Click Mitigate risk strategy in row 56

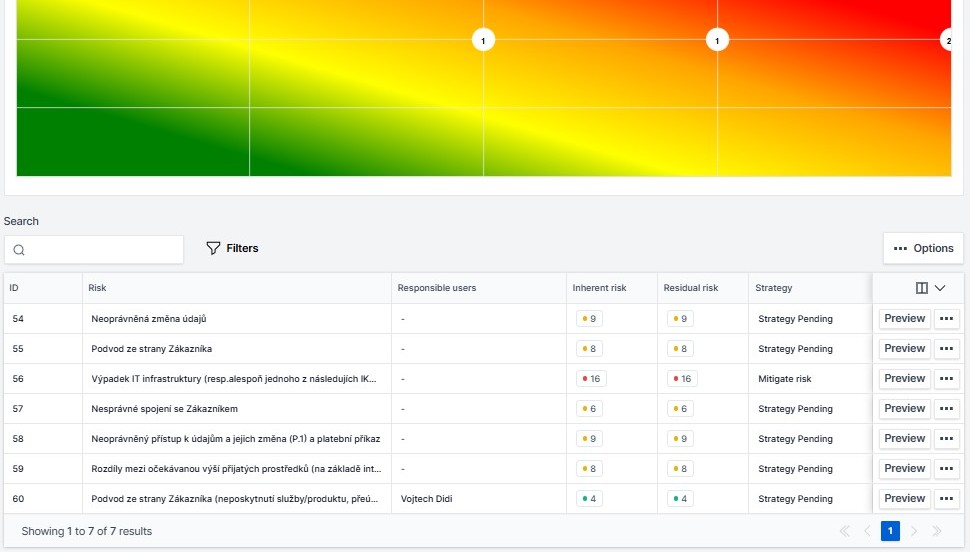pyautogui.click(x=784, y=379)
